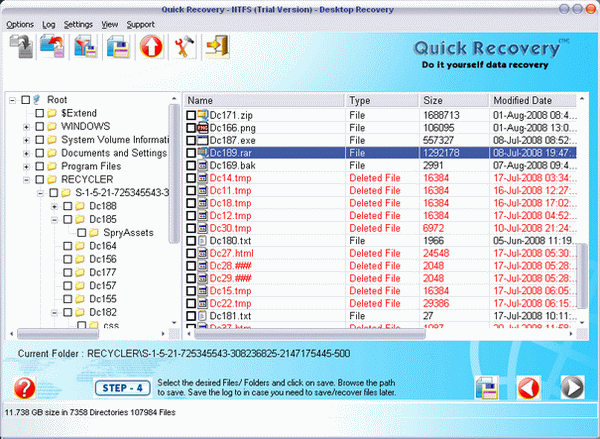This screenshot has width=600, height=439.
Task: Click the exit door toolbar icon
Action: point(216,47)
